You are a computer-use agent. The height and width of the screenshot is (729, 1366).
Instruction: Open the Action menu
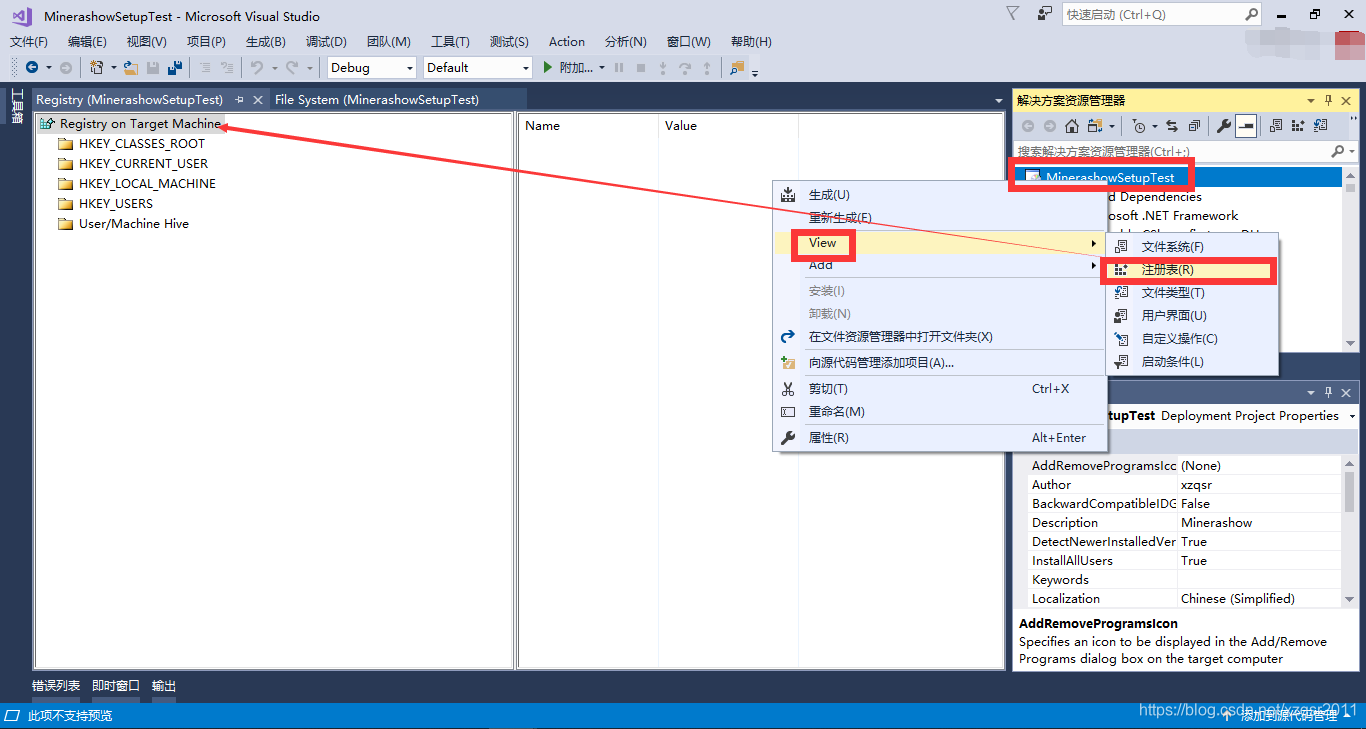coord(567,42)
